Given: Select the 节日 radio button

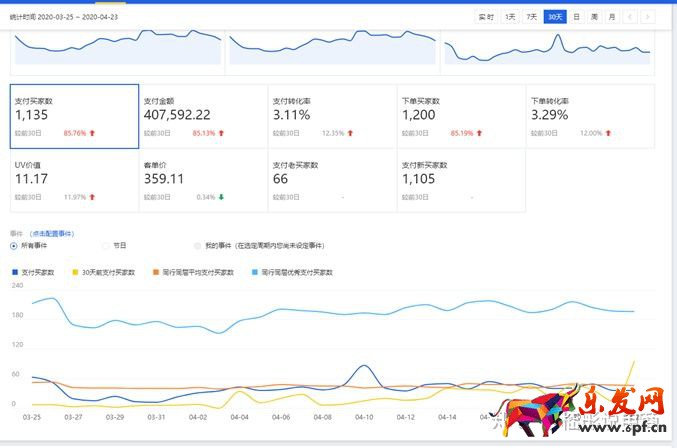Looking at the screenshot, I should click(x=105, y=245).
